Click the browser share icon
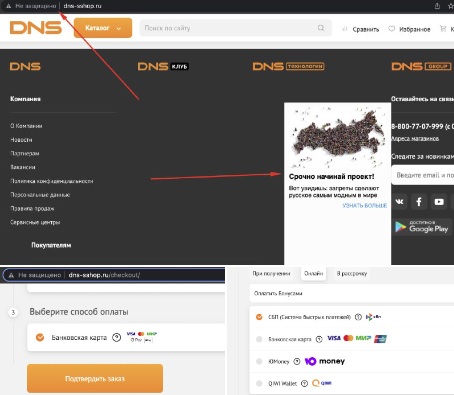The image size is (454, 395). coord(437,6)
